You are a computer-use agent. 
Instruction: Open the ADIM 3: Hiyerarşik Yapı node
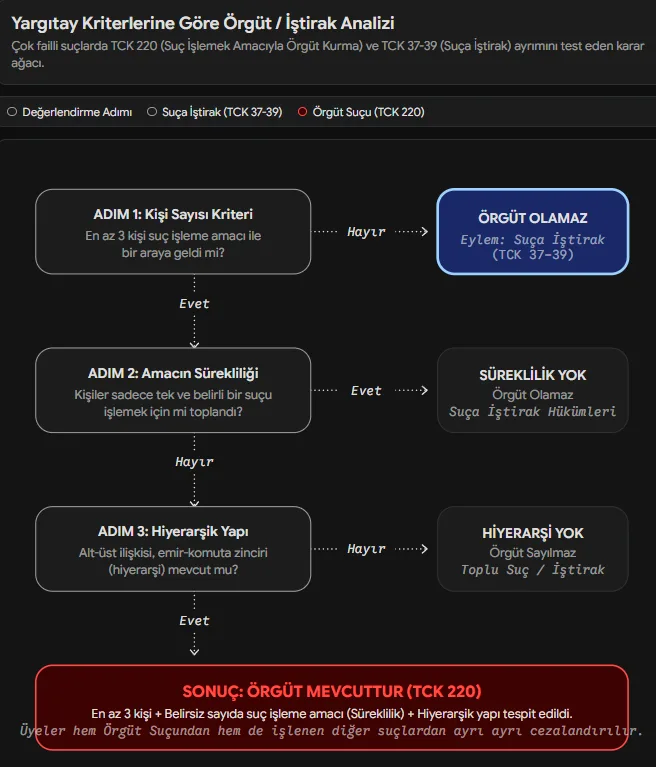pos(173,549)
